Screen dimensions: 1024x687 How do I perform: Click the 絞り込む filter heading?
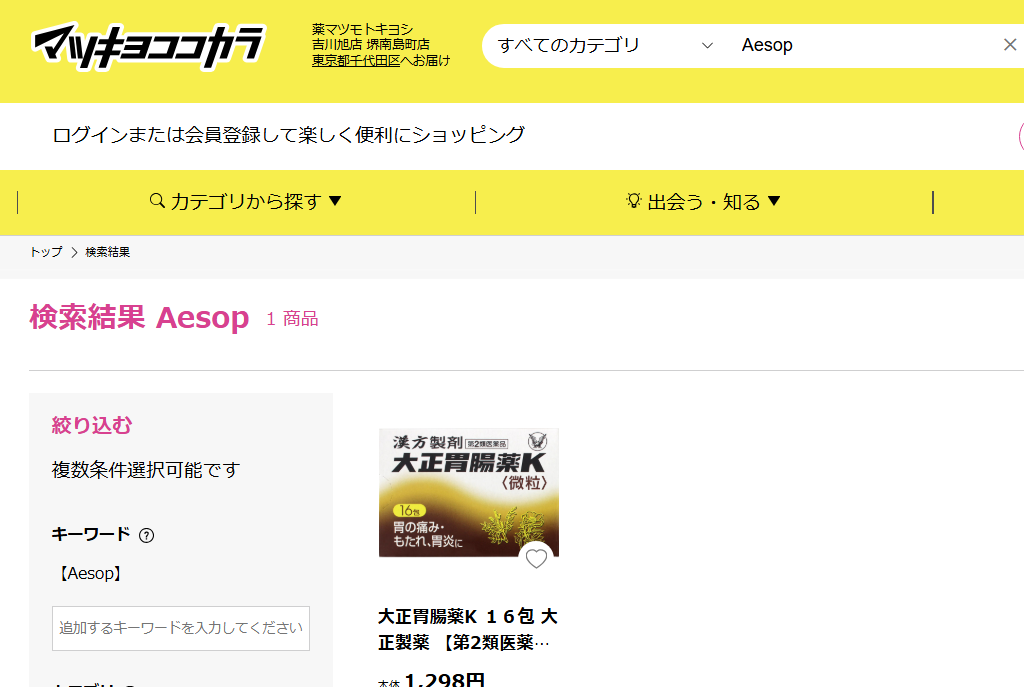(x=92, y=426)
